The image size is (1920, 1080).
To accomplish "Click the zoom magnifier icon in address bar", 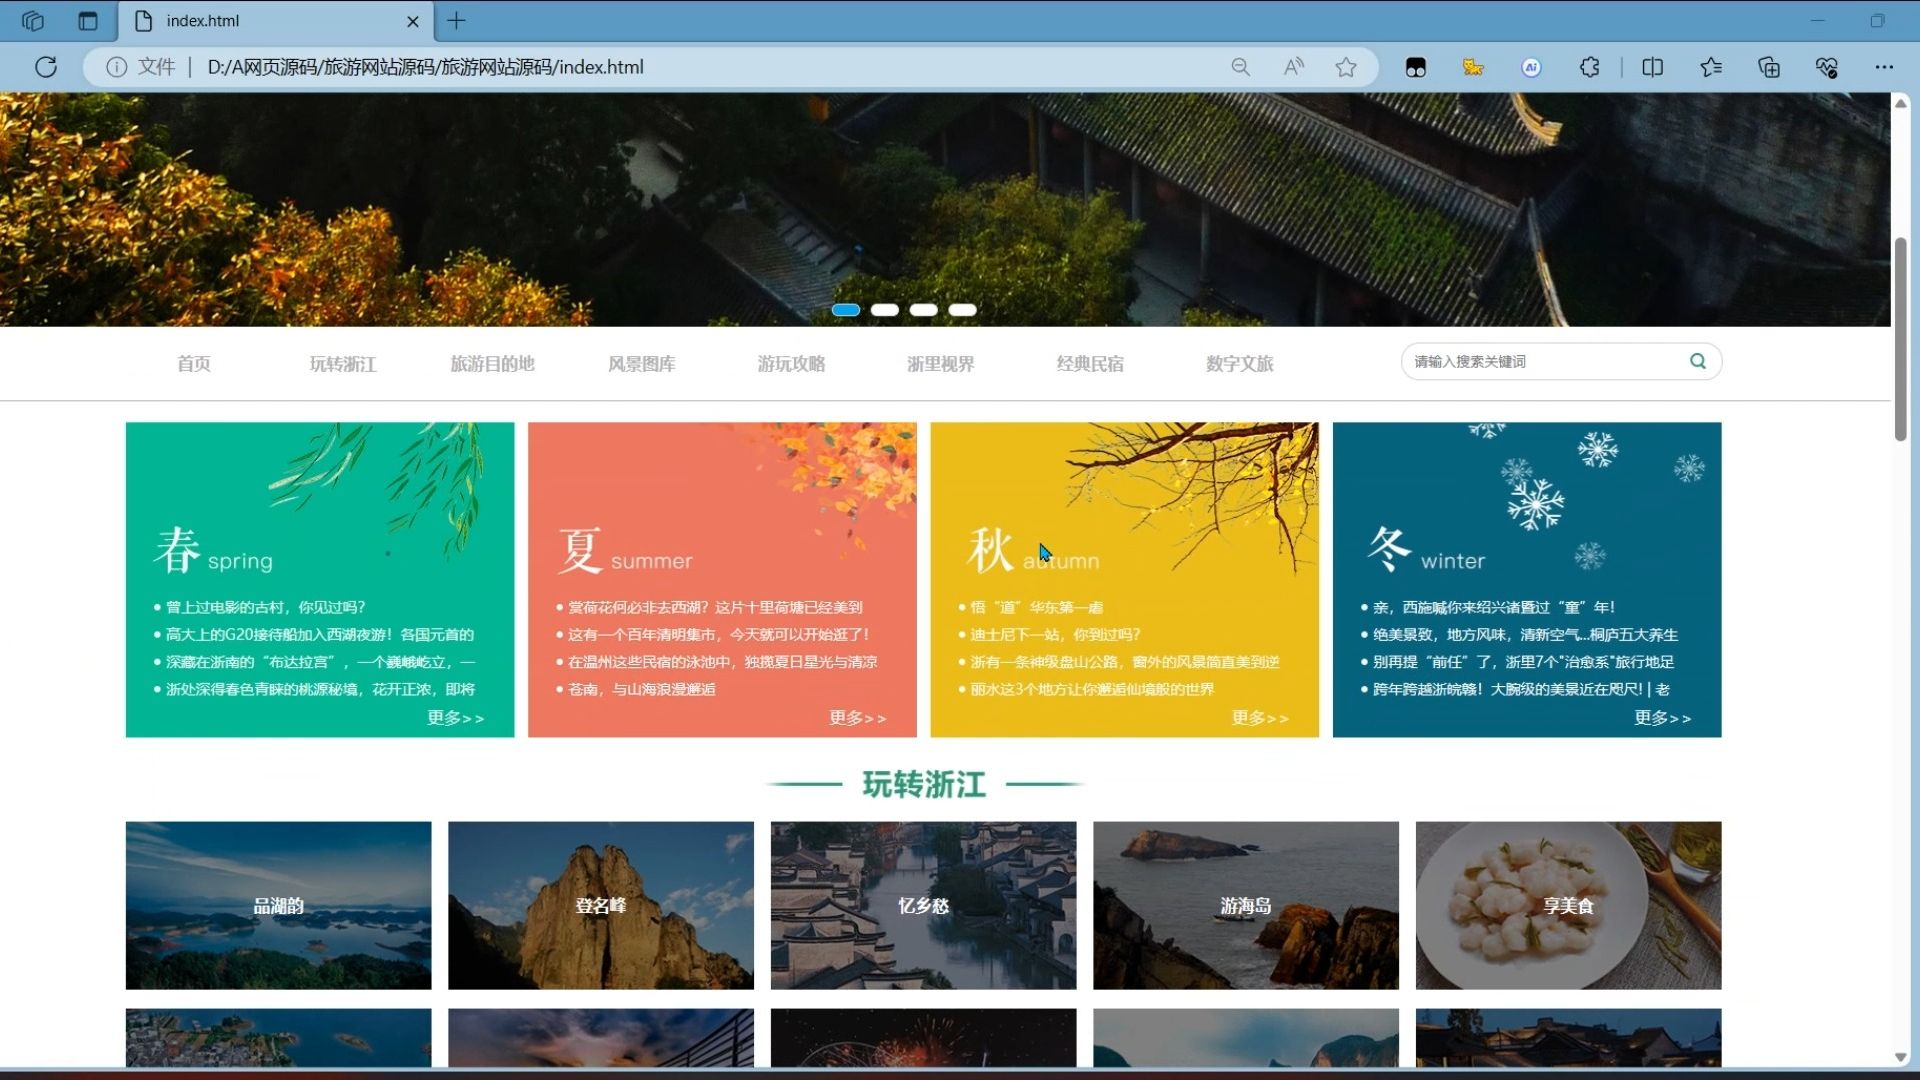I will click(1240, 67).
